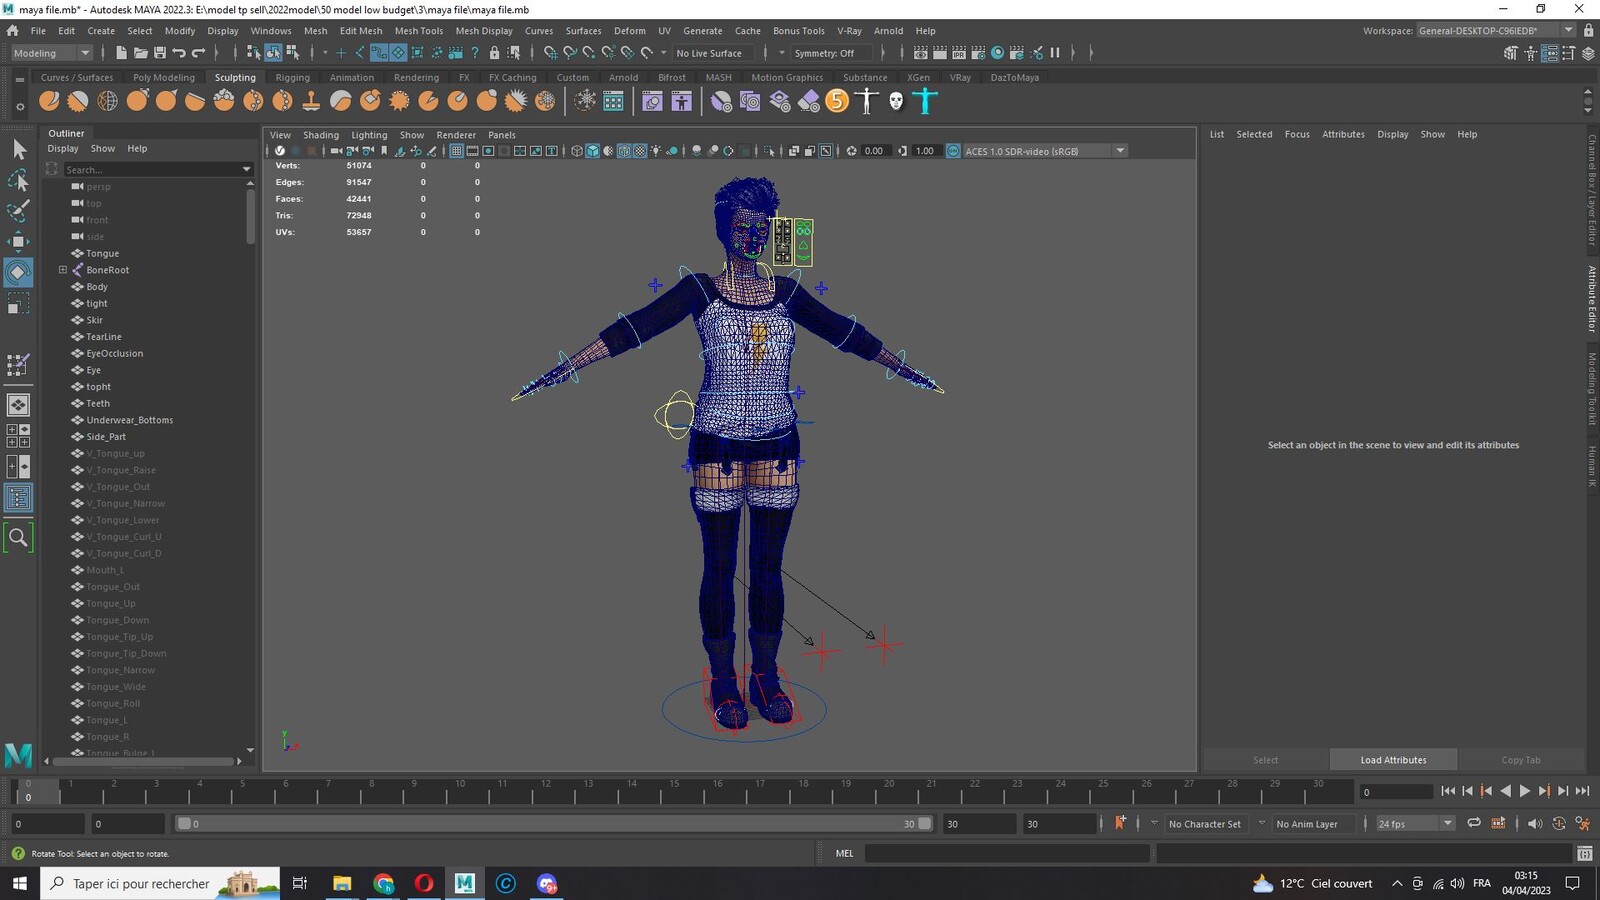The height and width of the screenshot is (900, 1600).
Task: Open the Outliner Display menu
Action: [x=63, y=148]
